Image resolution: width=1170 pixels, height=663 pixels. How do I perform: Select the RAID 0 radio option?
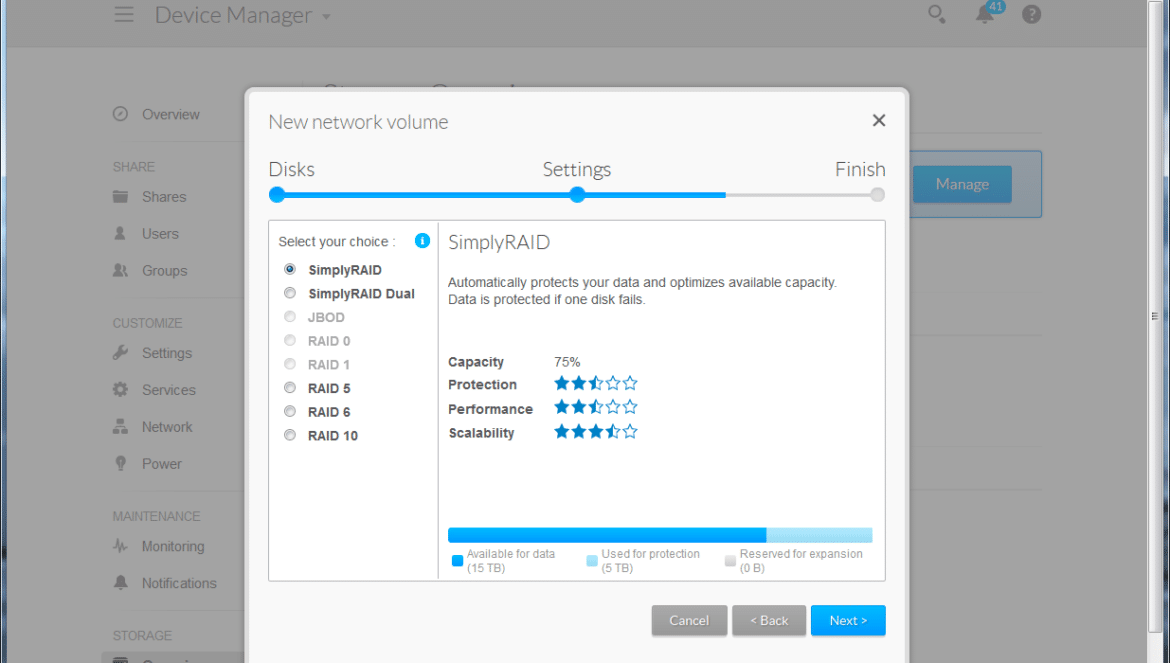pyautogui.click(x=290, y=341)
